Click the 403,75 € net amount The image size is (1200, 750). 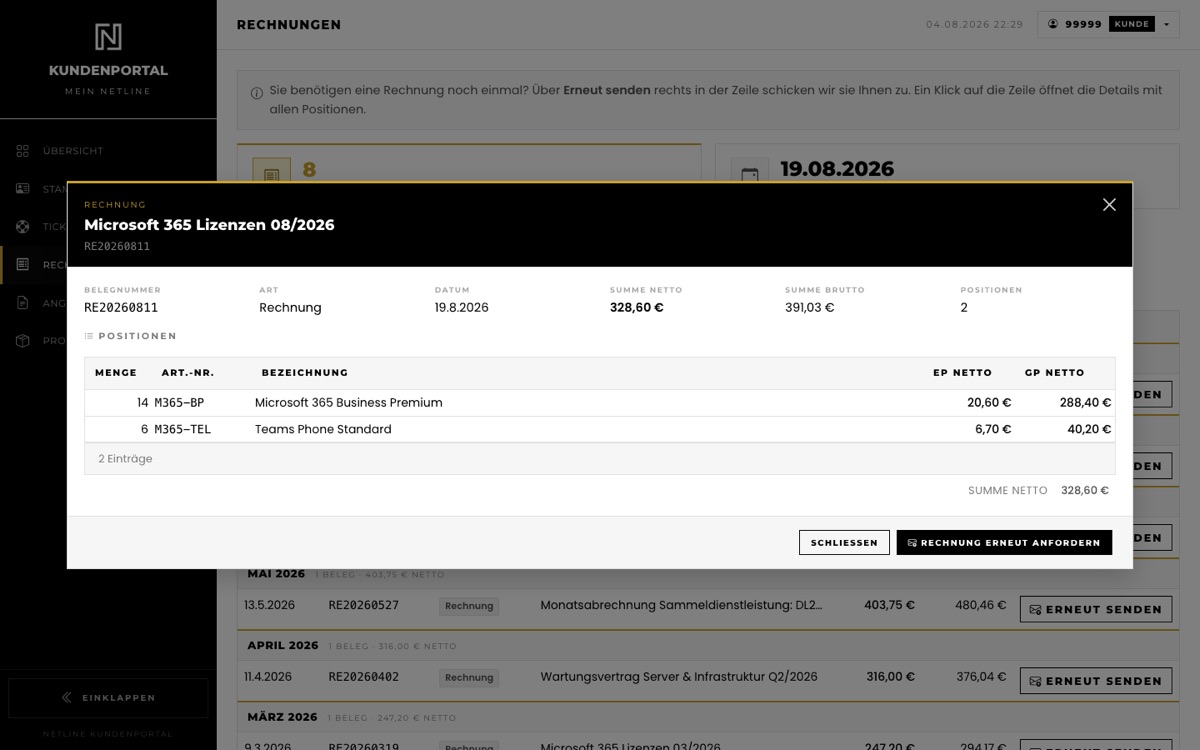(890, 605)
